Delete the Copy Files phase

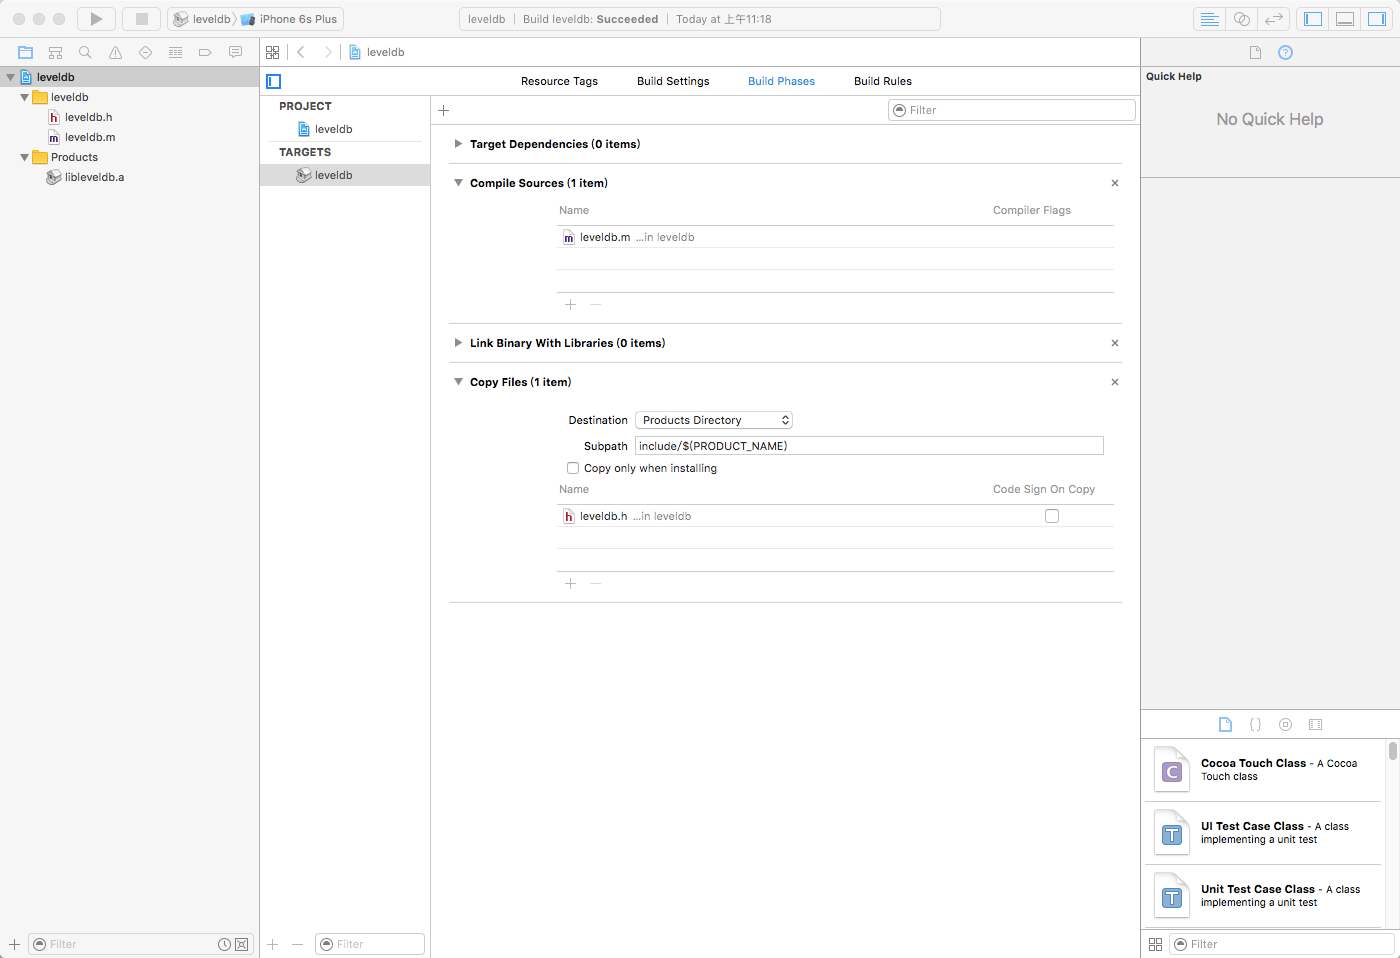[x=1115, y=382]
